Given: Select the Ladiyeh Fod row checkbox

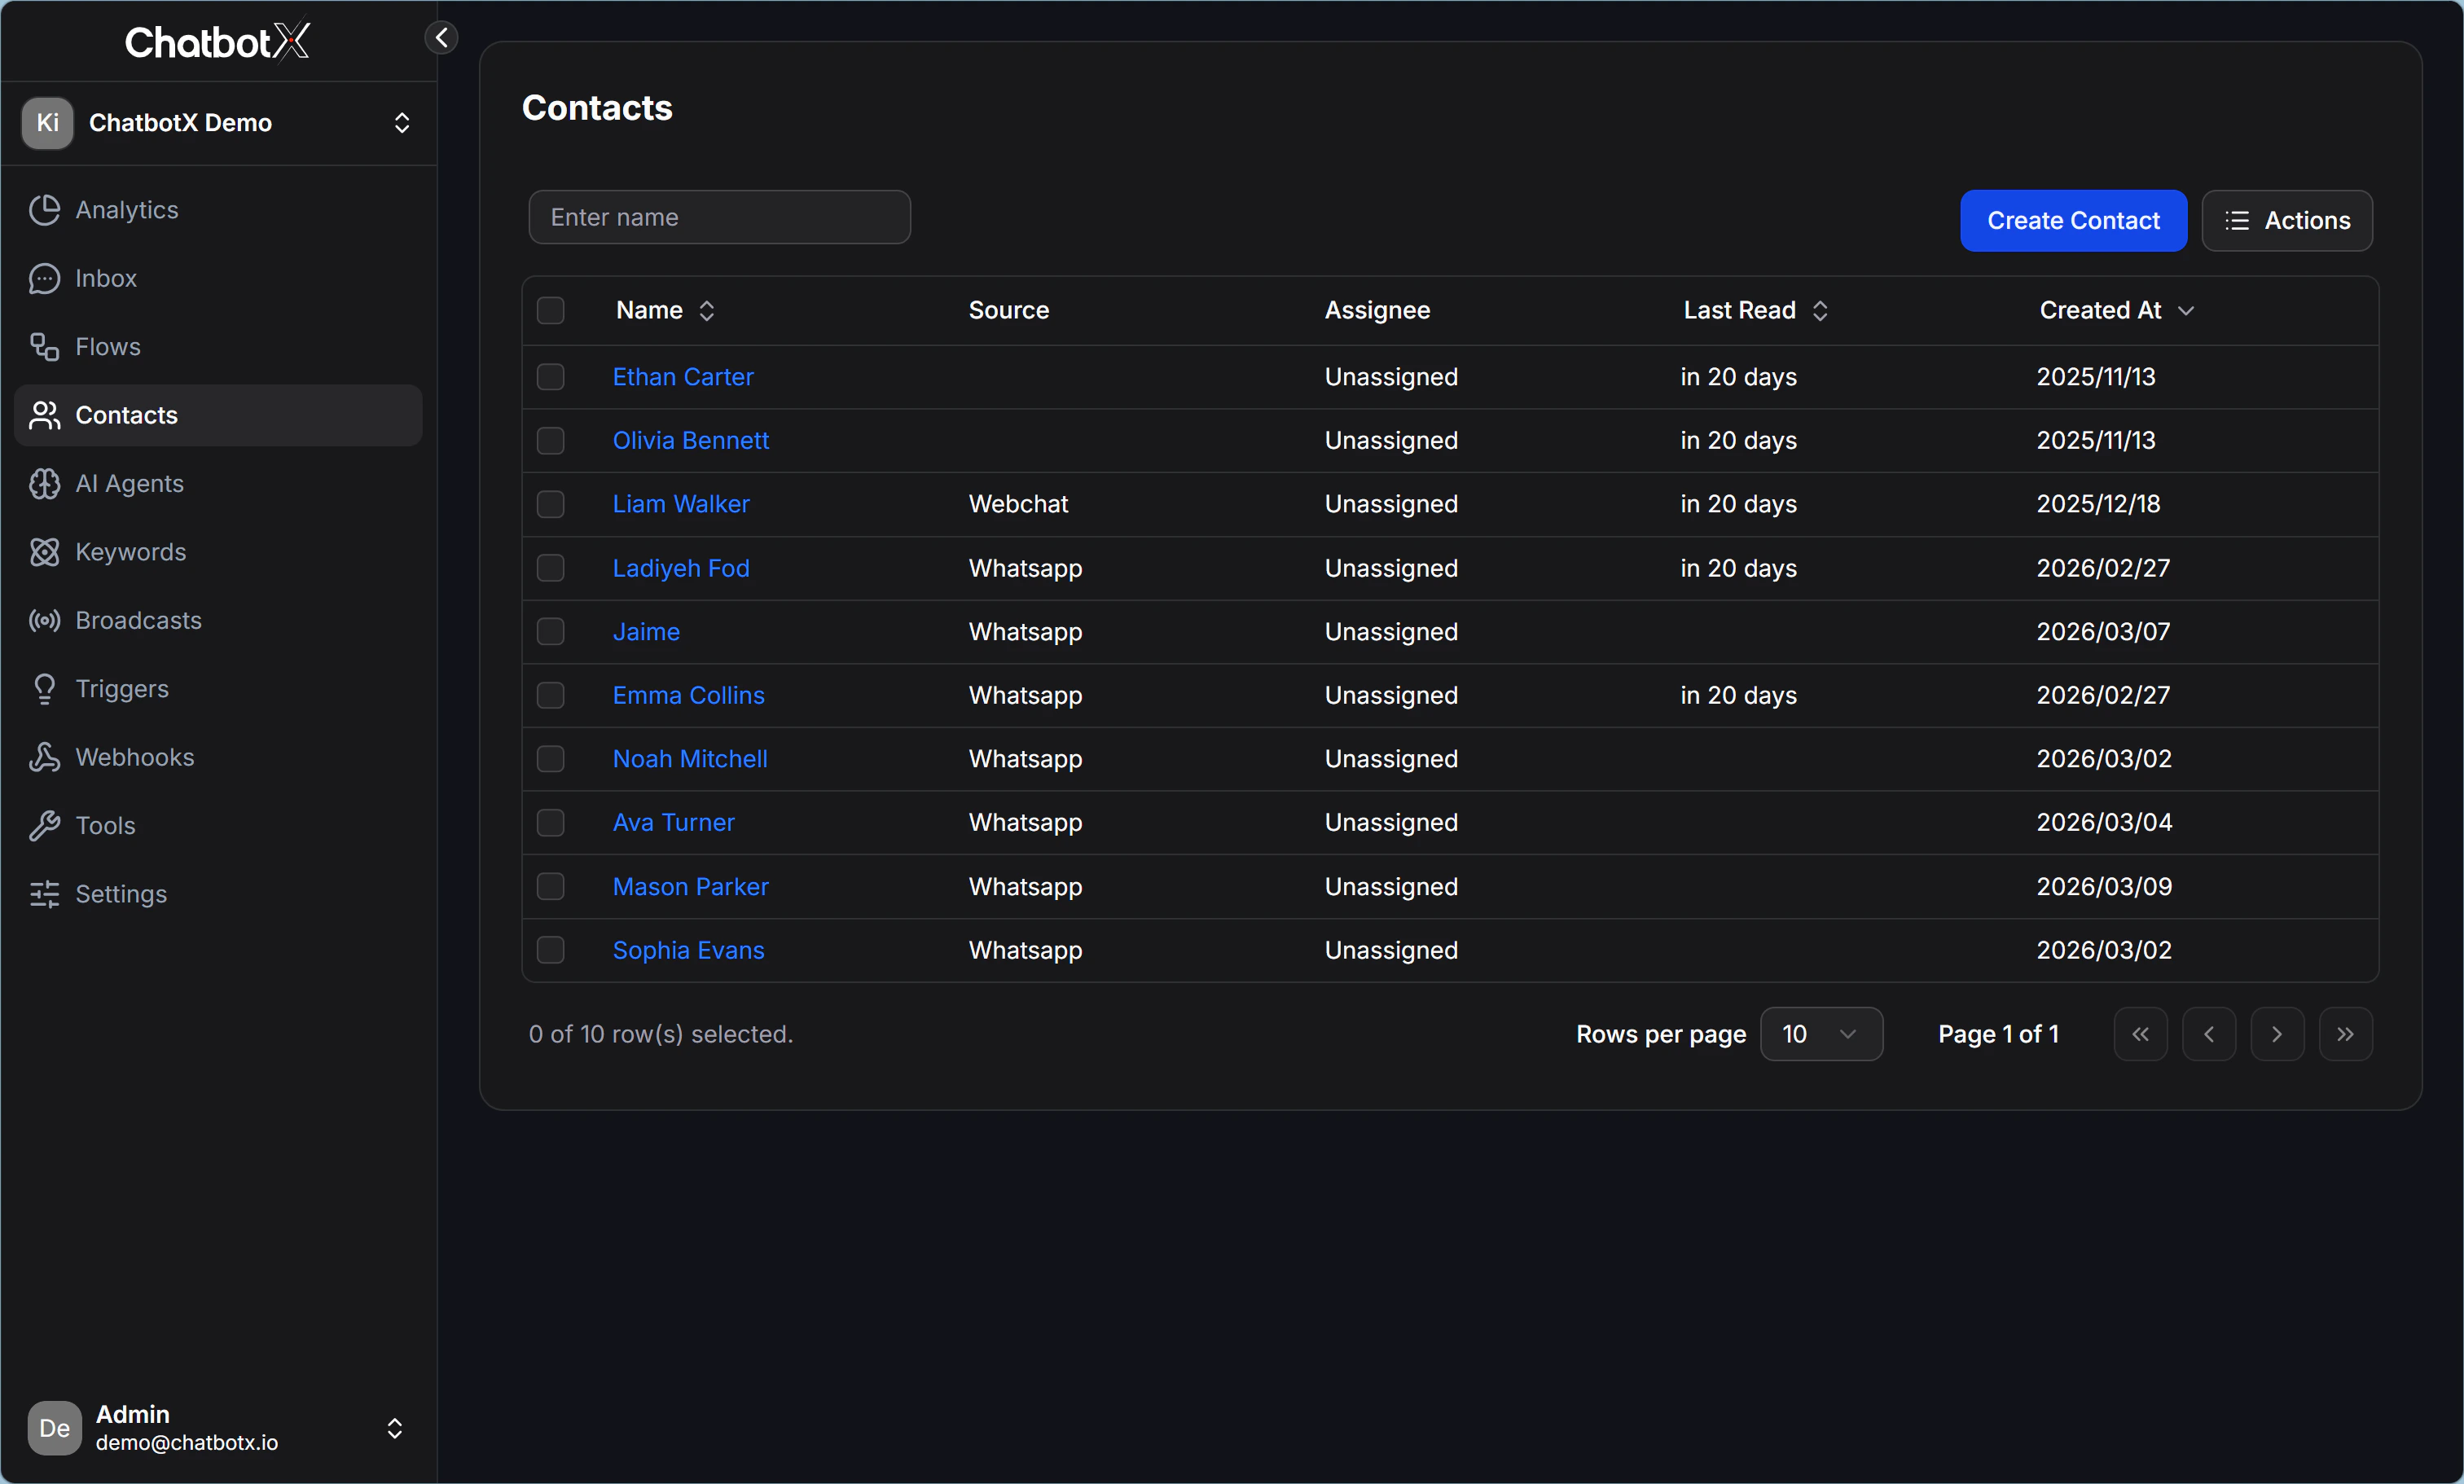Looking at the screenshot, I should coord(551,568).
